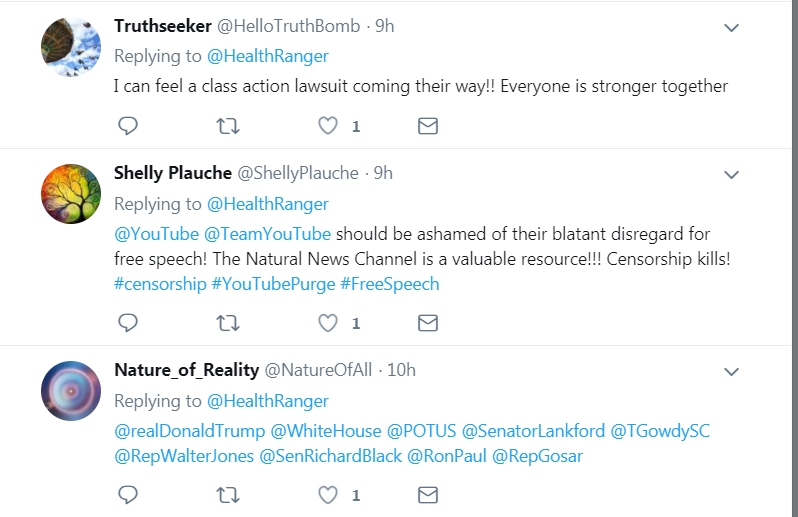Open the dropdown arrow on Shelly Plauche's tweet

point(731,174)
